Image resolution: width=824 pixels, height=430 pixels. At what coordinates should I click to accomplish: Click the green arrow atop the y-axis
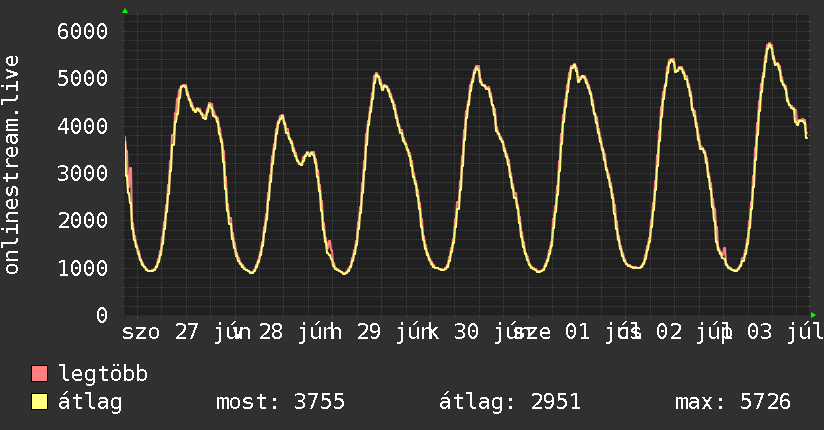click(125, 11)
